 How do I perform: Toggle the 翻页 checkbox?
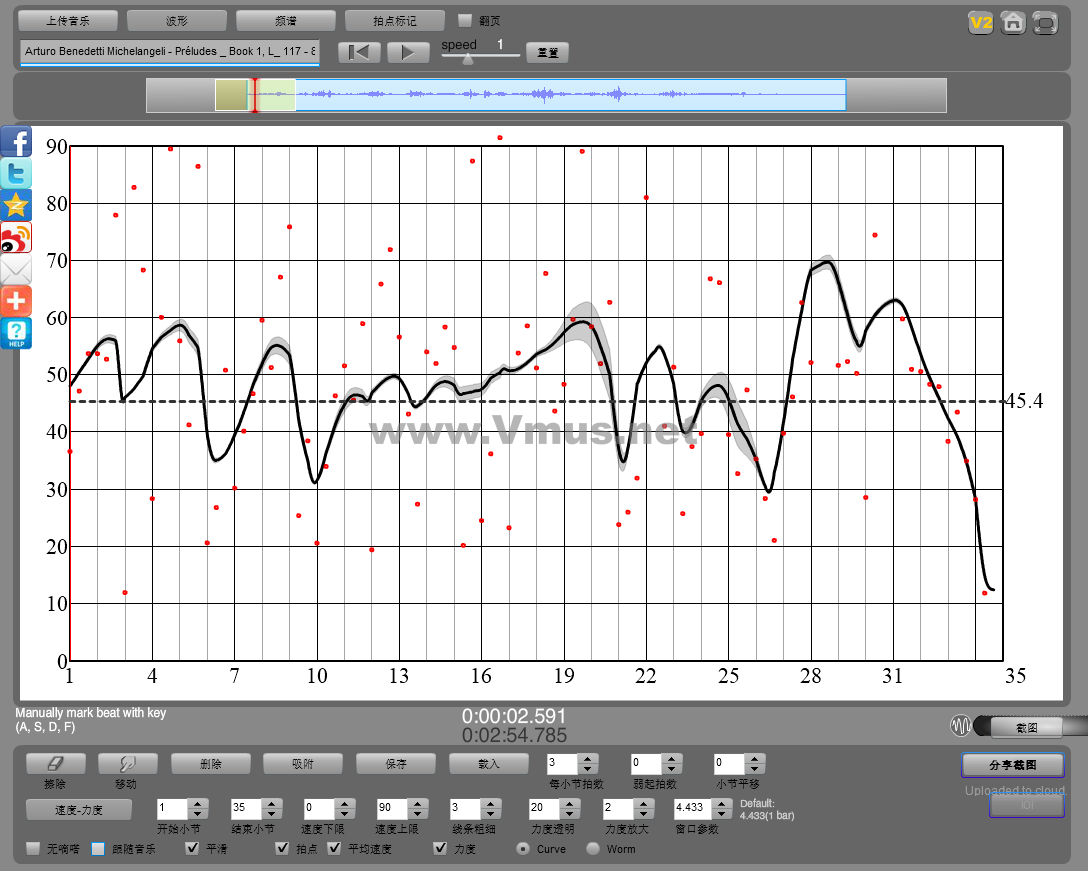point(465,20)
